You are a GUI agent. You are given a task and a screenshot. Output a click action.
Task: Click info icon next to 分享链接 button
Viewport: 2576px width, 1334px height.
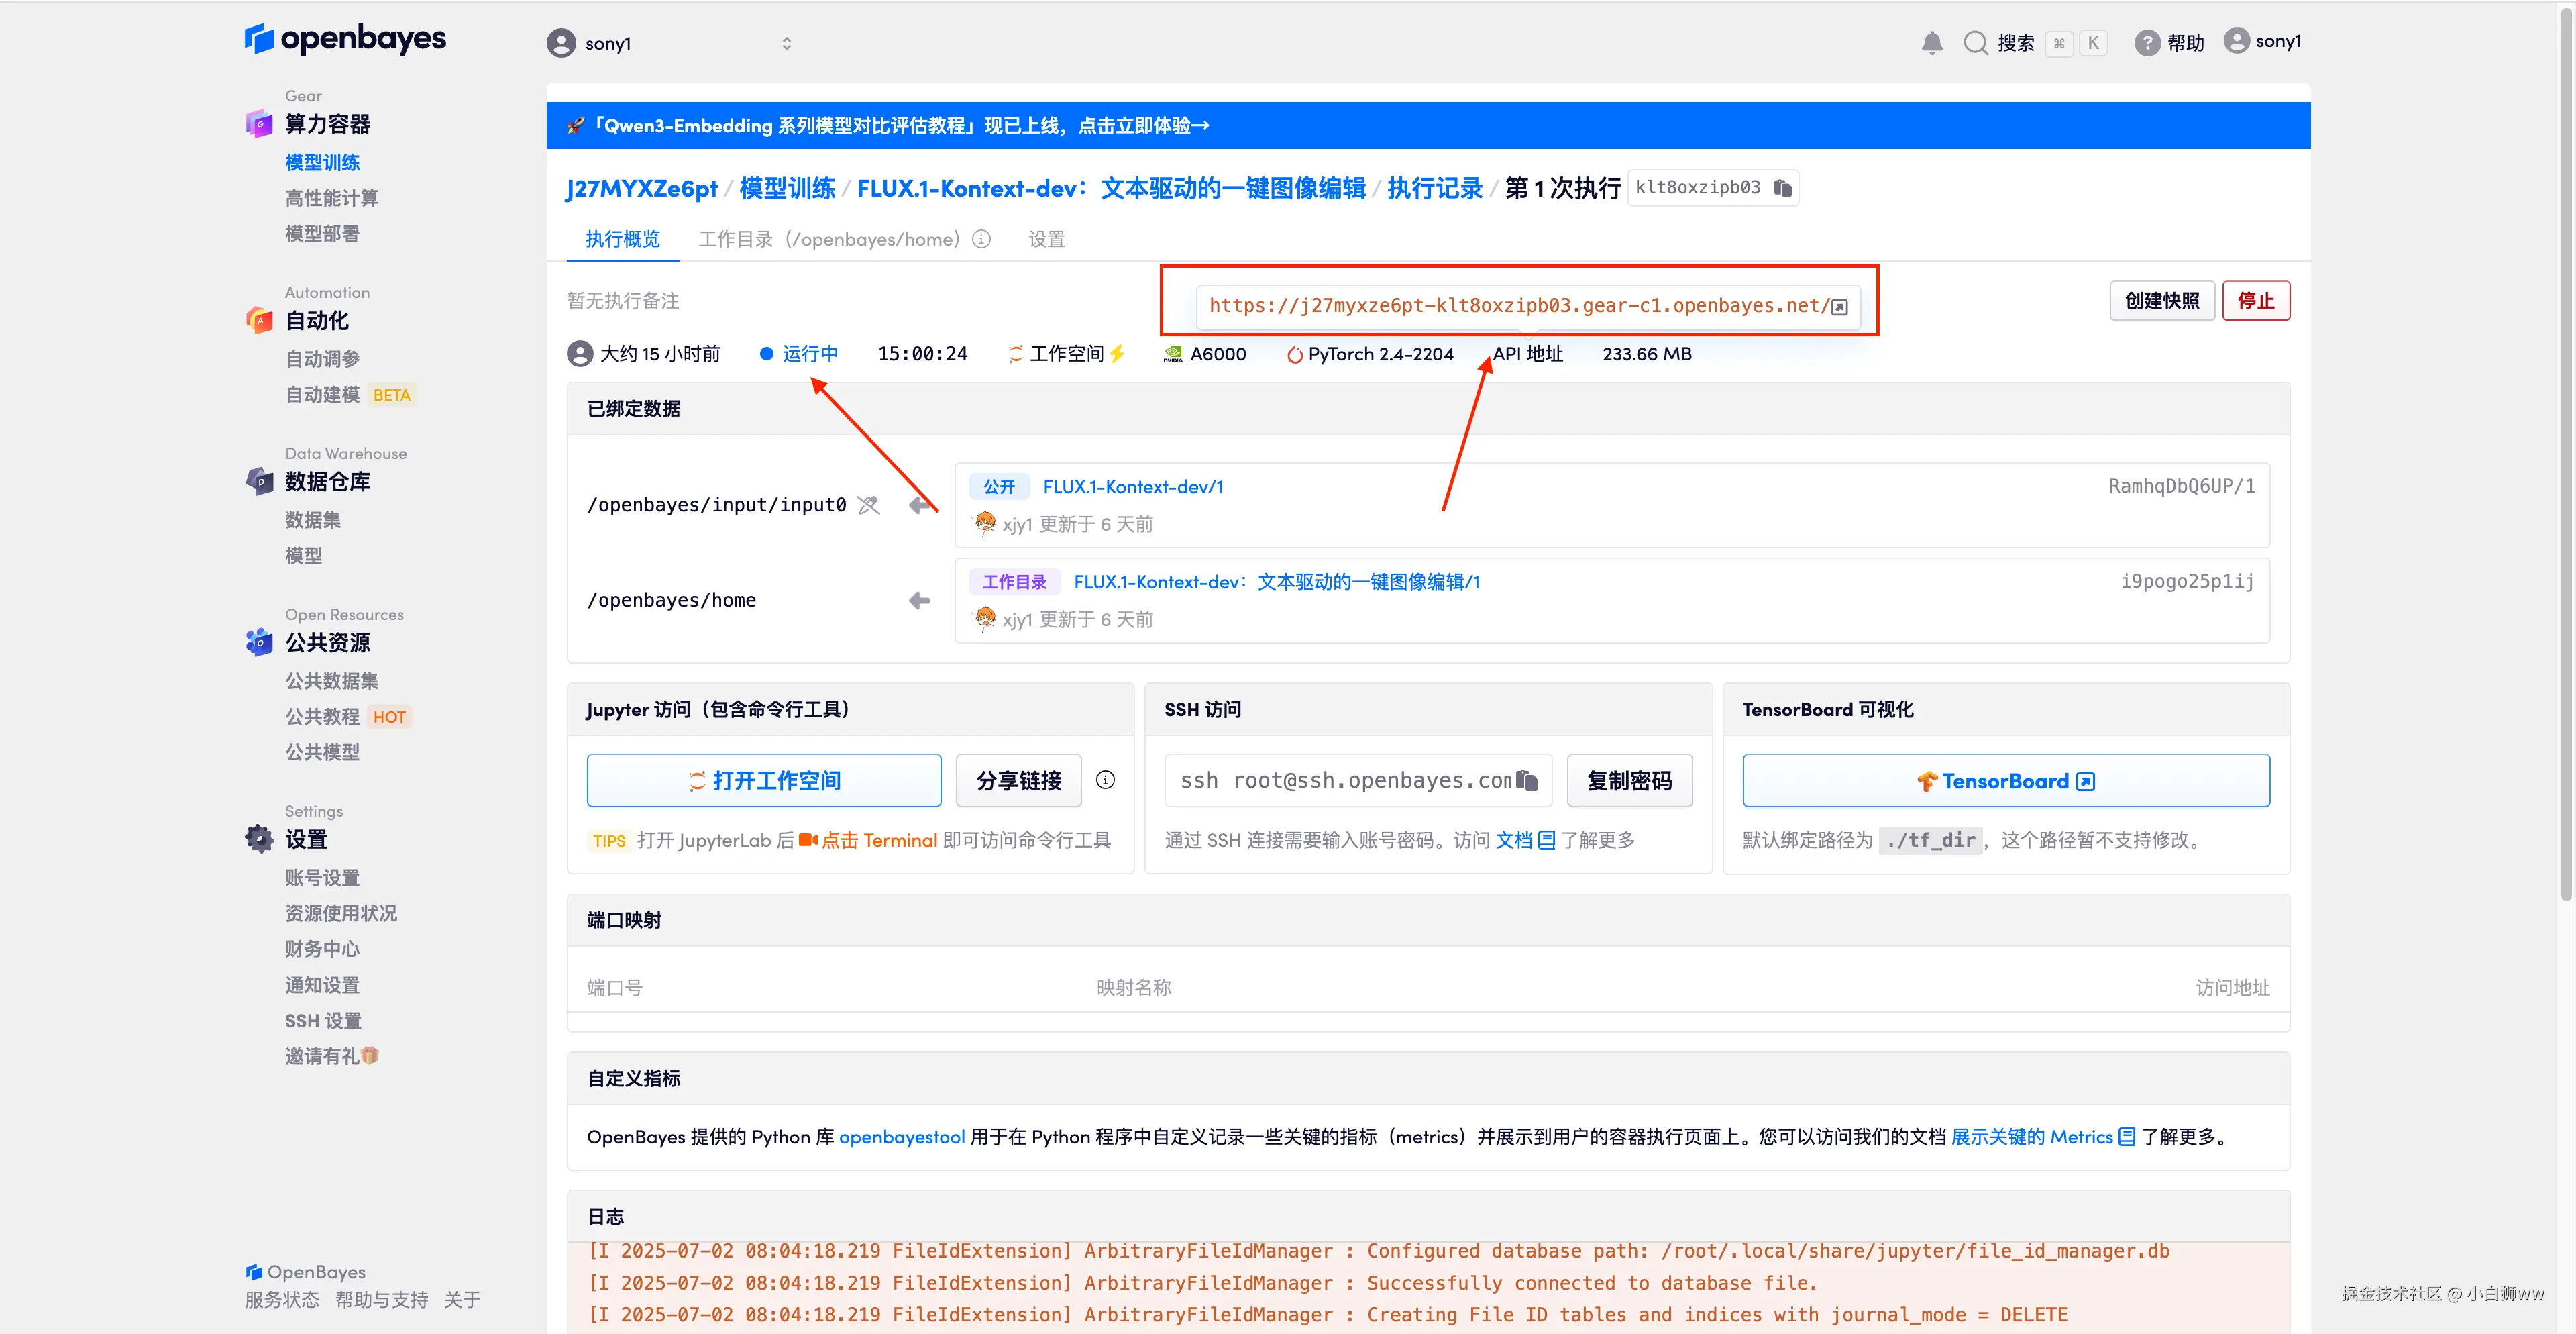click(1105, 780)
